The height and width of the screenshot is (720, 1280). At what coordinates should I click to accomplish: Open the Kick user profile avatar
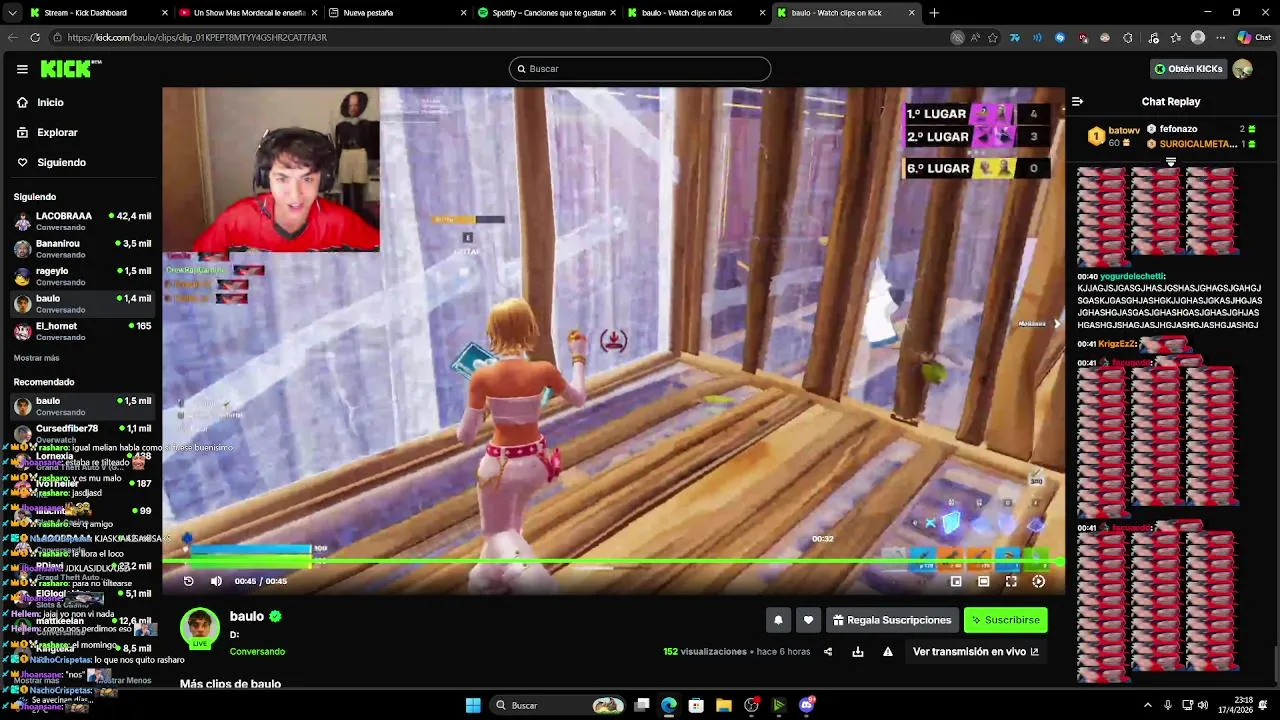point(1243,69)
